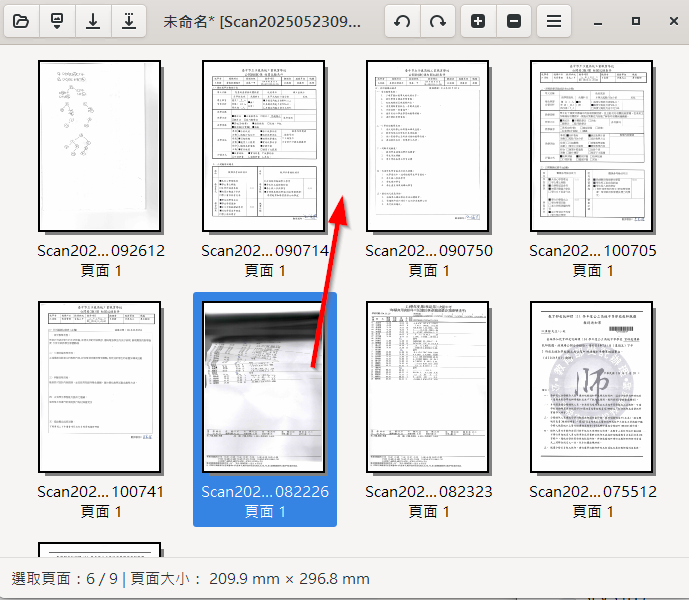Select the Scan202...090750 page thumbnail

click(x=428, y=146)
